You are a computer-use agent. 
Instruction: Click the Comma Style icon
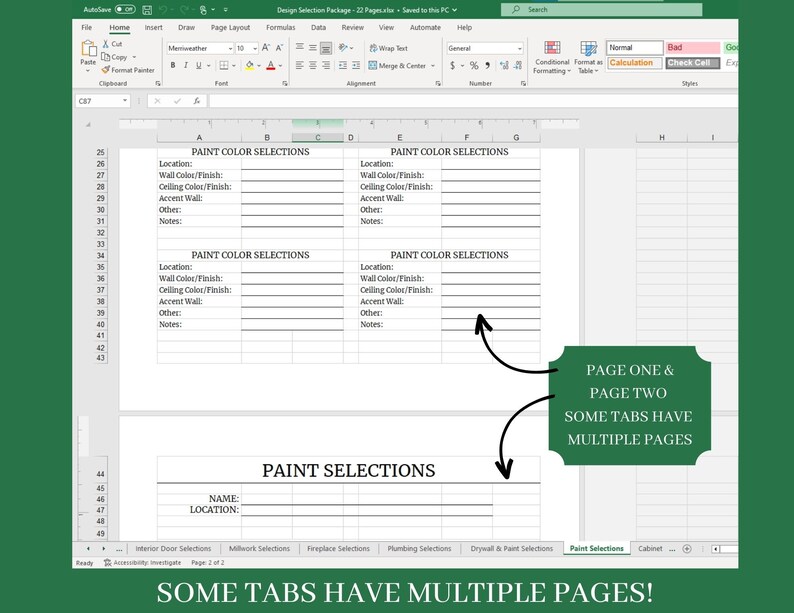click(487, 65)
